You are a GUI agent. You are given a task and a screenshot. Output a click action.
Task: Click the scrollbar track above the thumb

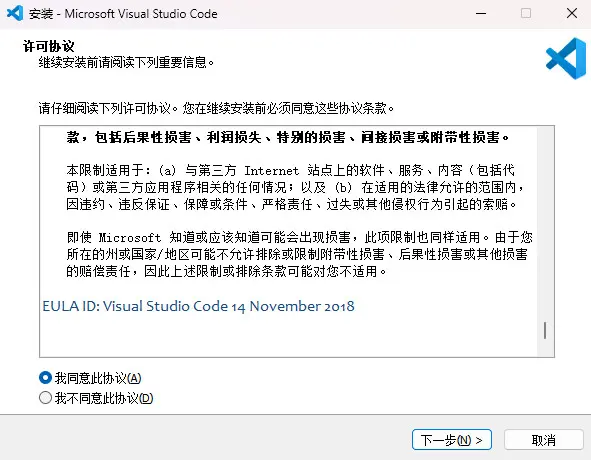click(545, 224)
